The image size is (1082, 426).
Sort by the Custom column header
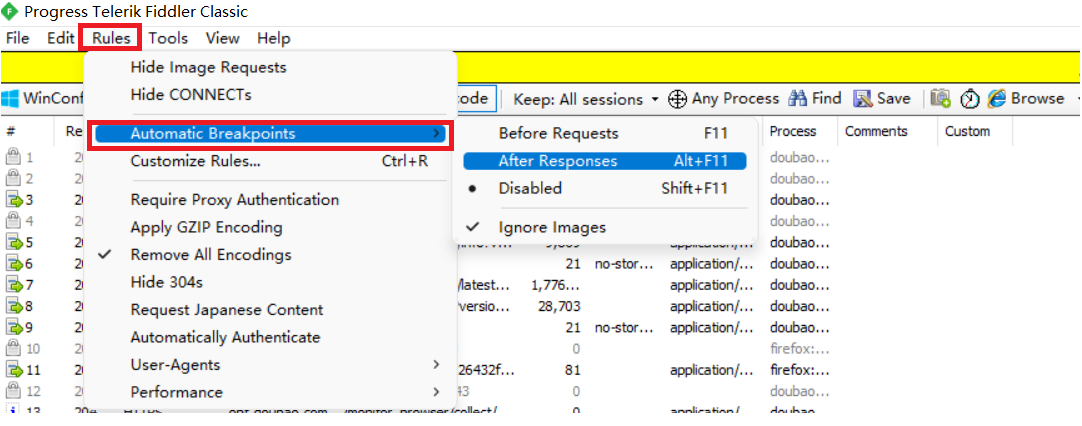click(974, 131)
